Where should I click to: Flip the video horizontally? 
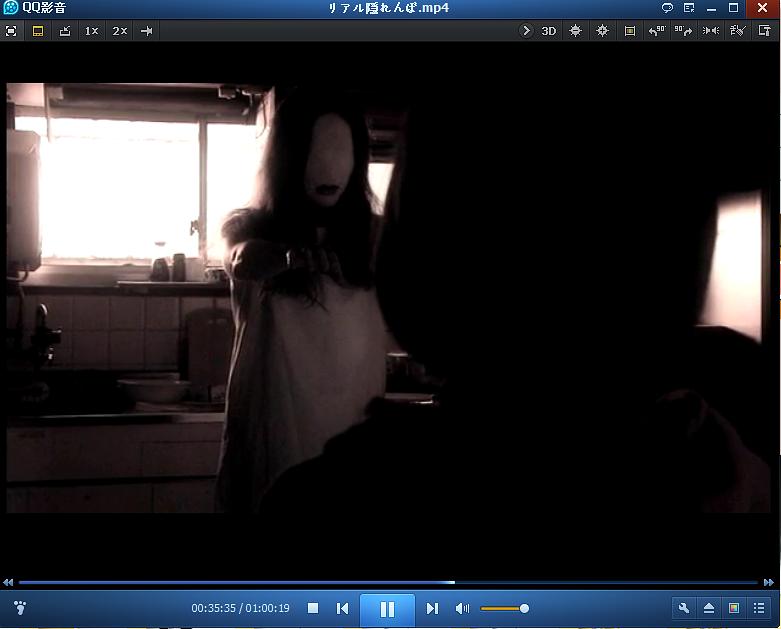(710, 31)
